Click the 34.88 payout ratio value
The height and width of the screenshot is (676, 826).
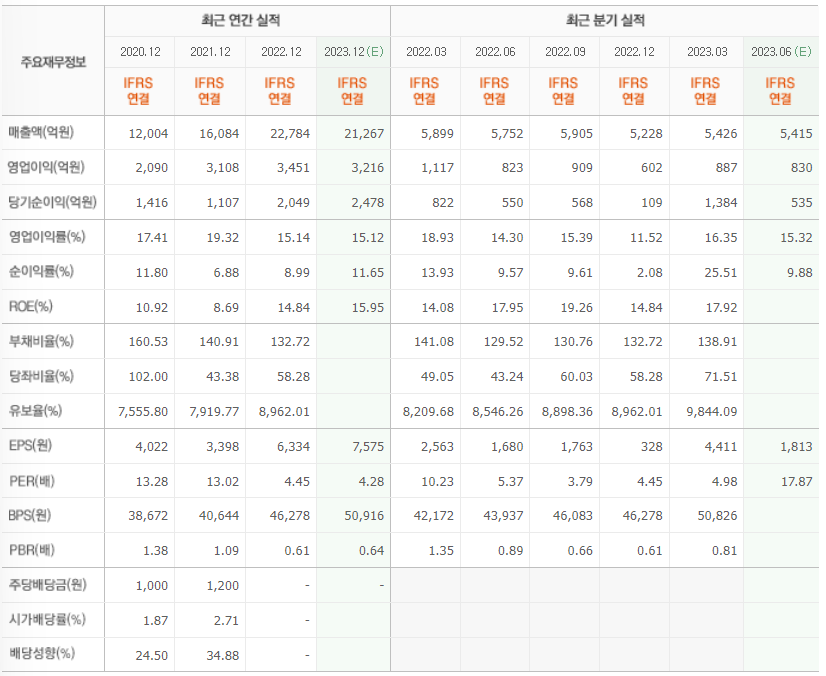click(x=222, y=655)
